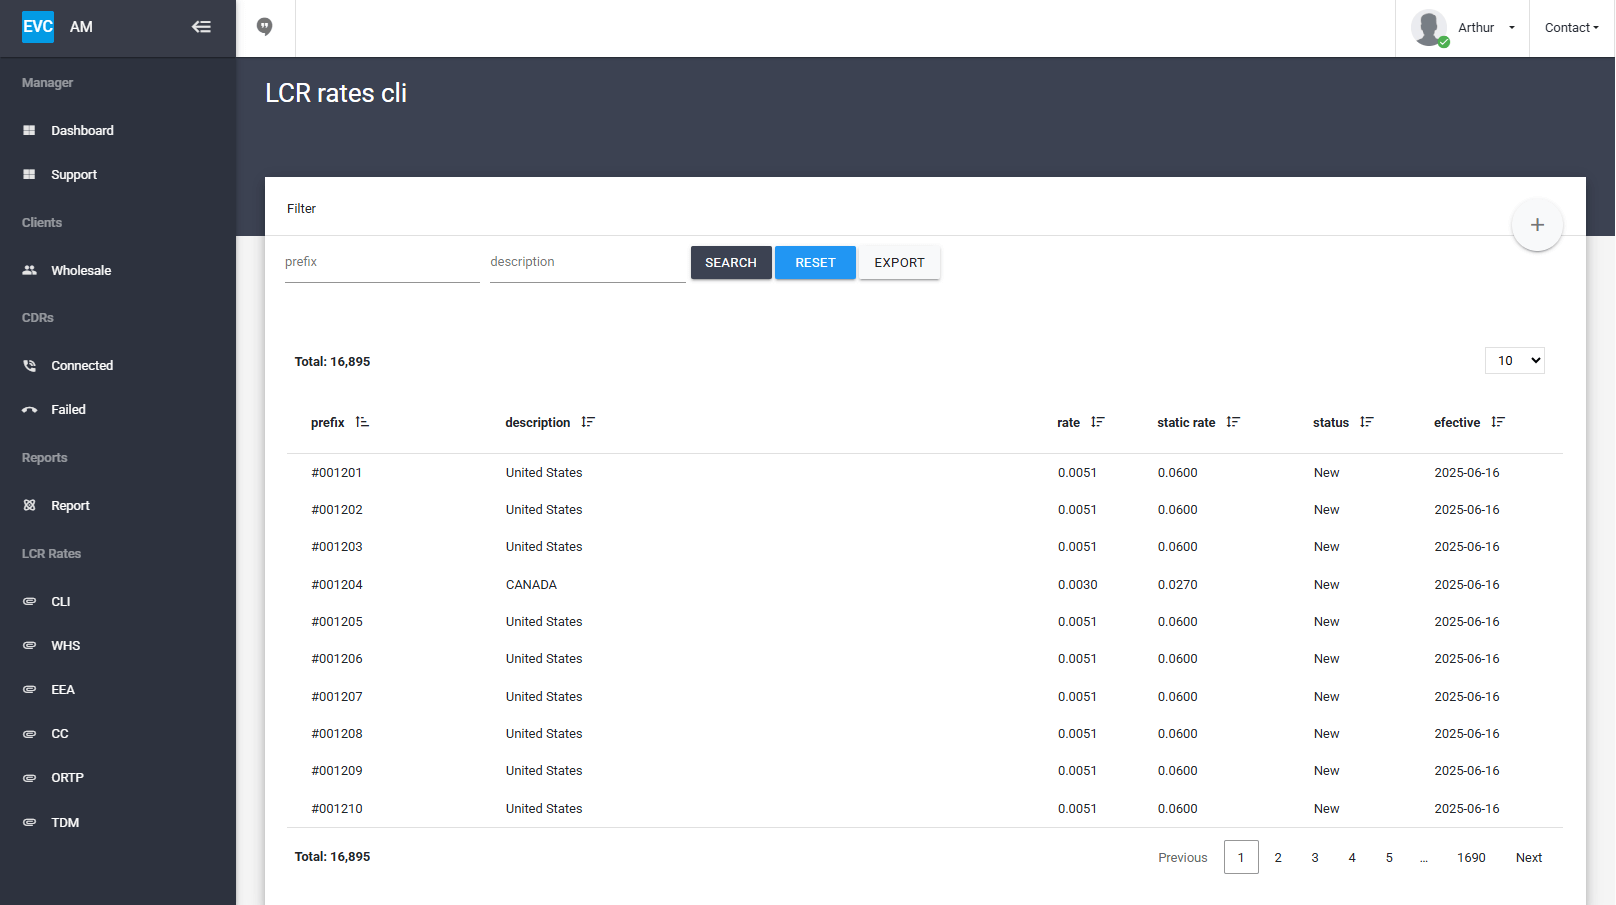Click the prefix cell #001207
The height and width of the screenshot is (905, 1616).
337,697
